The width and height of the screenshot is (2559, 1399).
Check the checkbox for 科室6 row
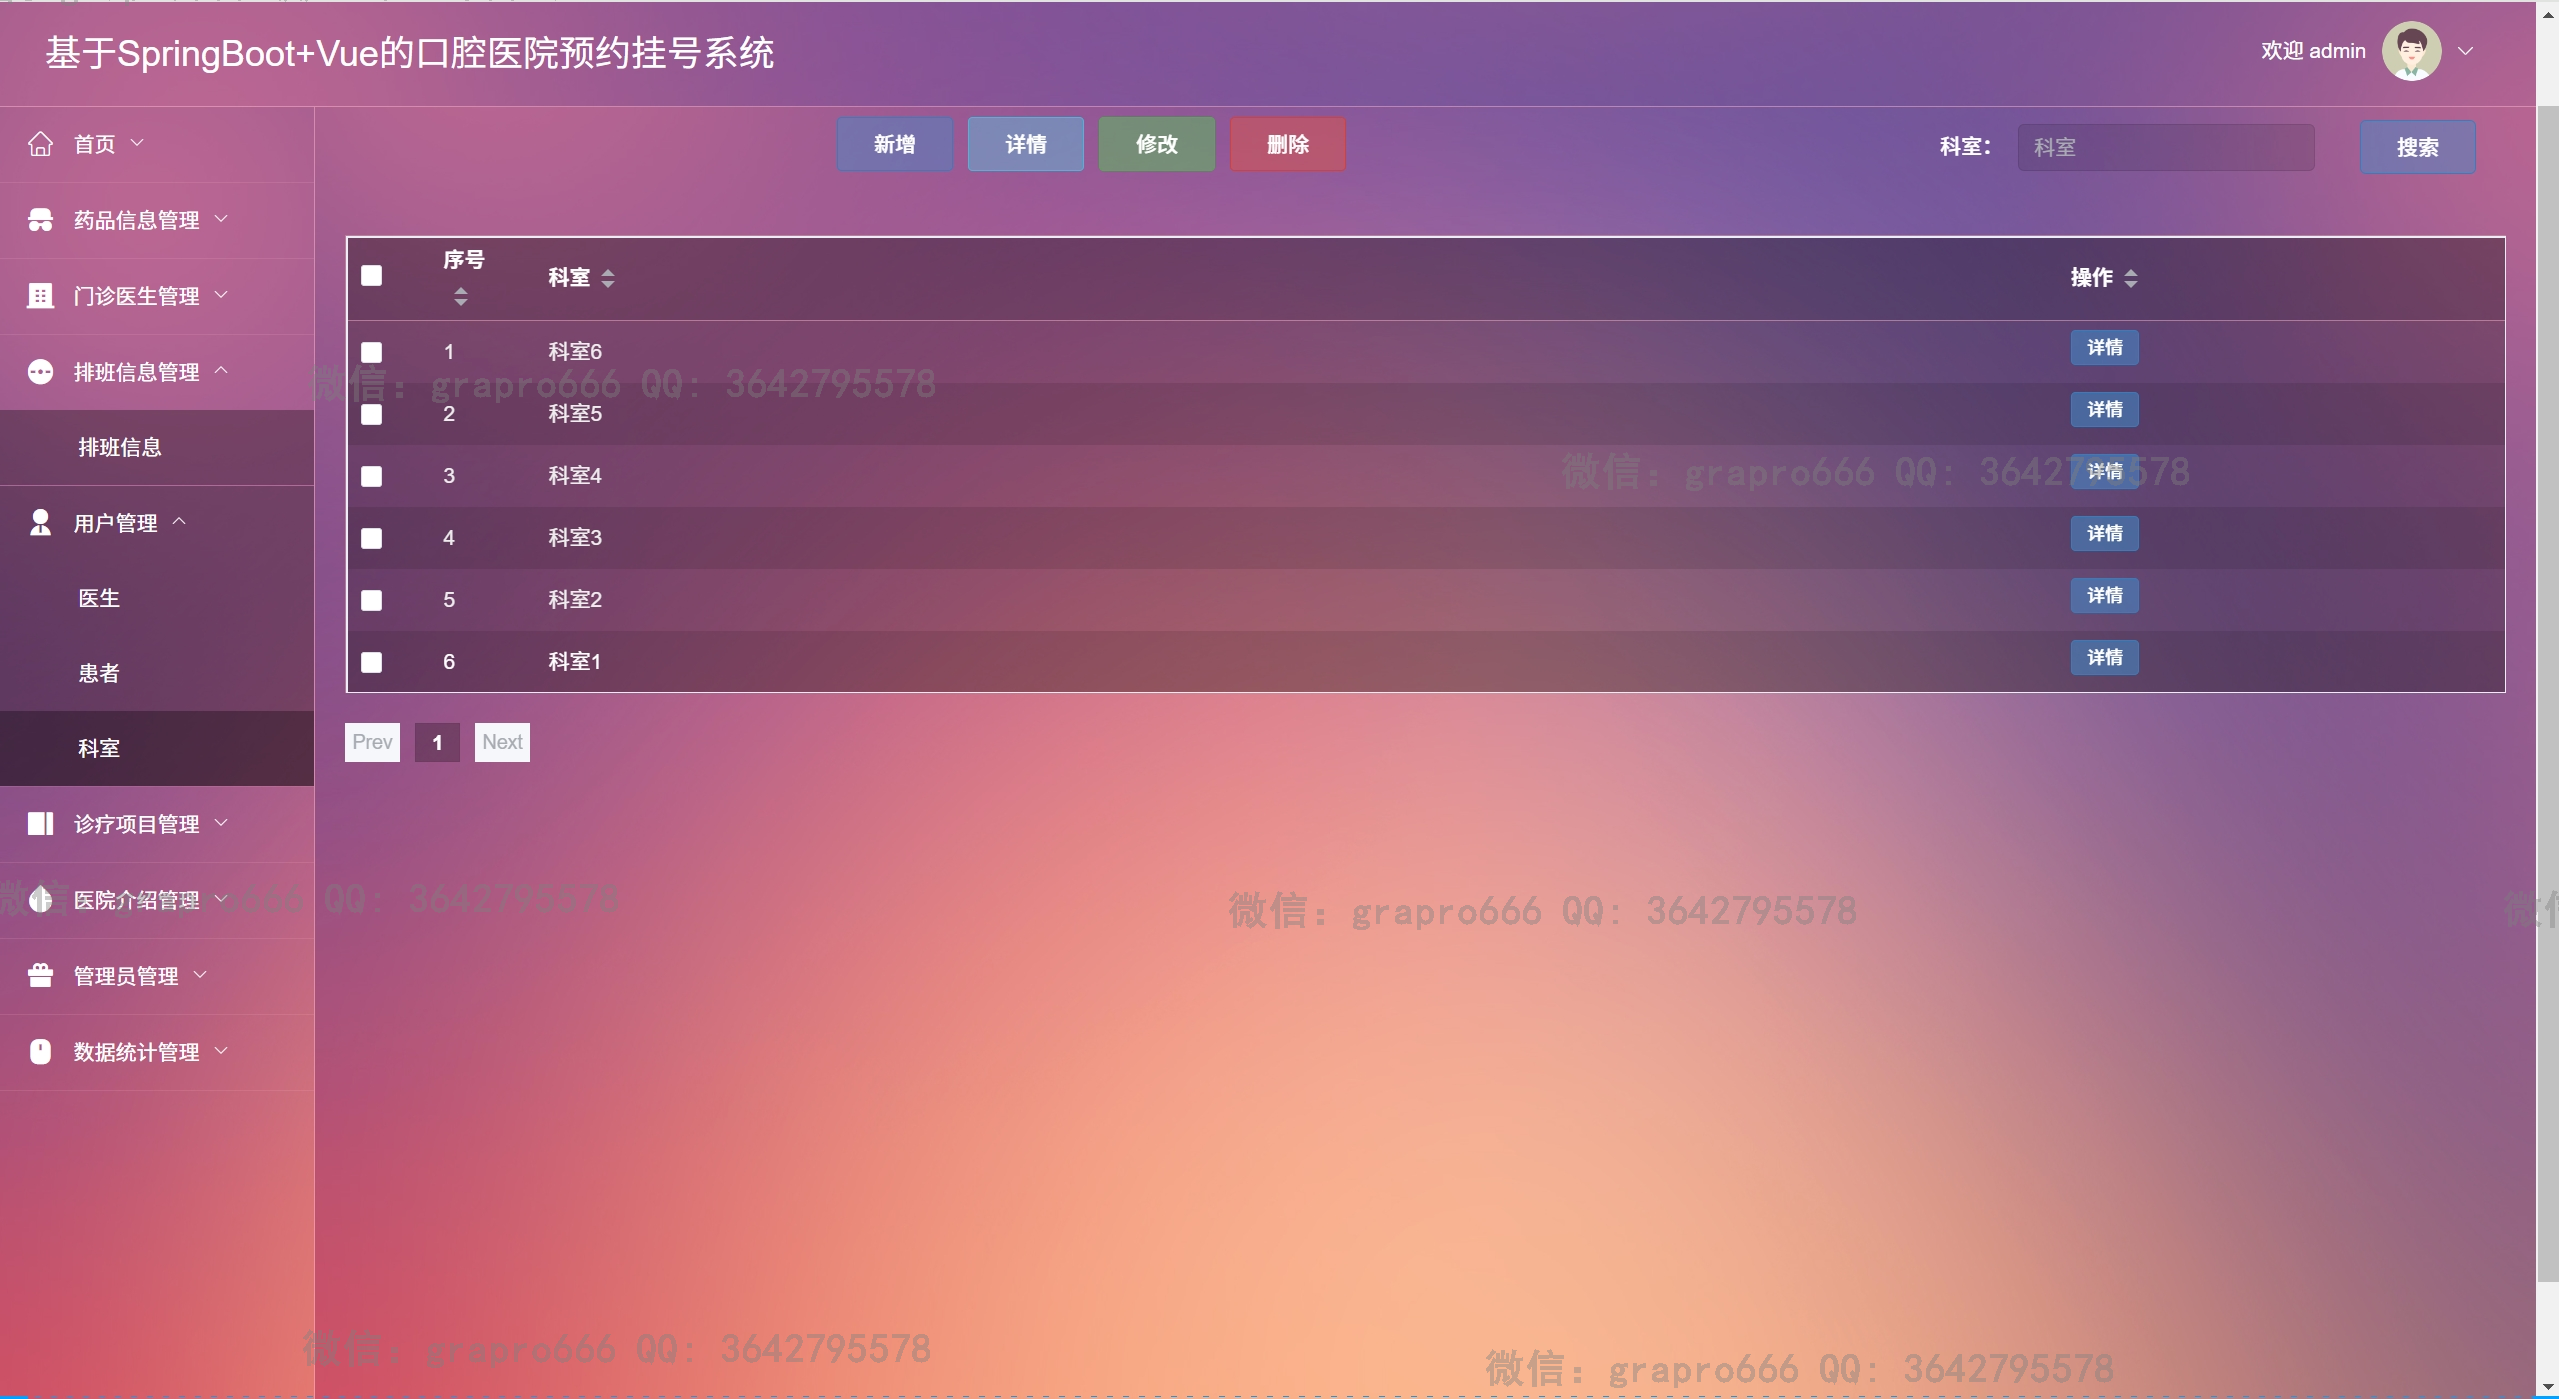(x=371, y=352)
